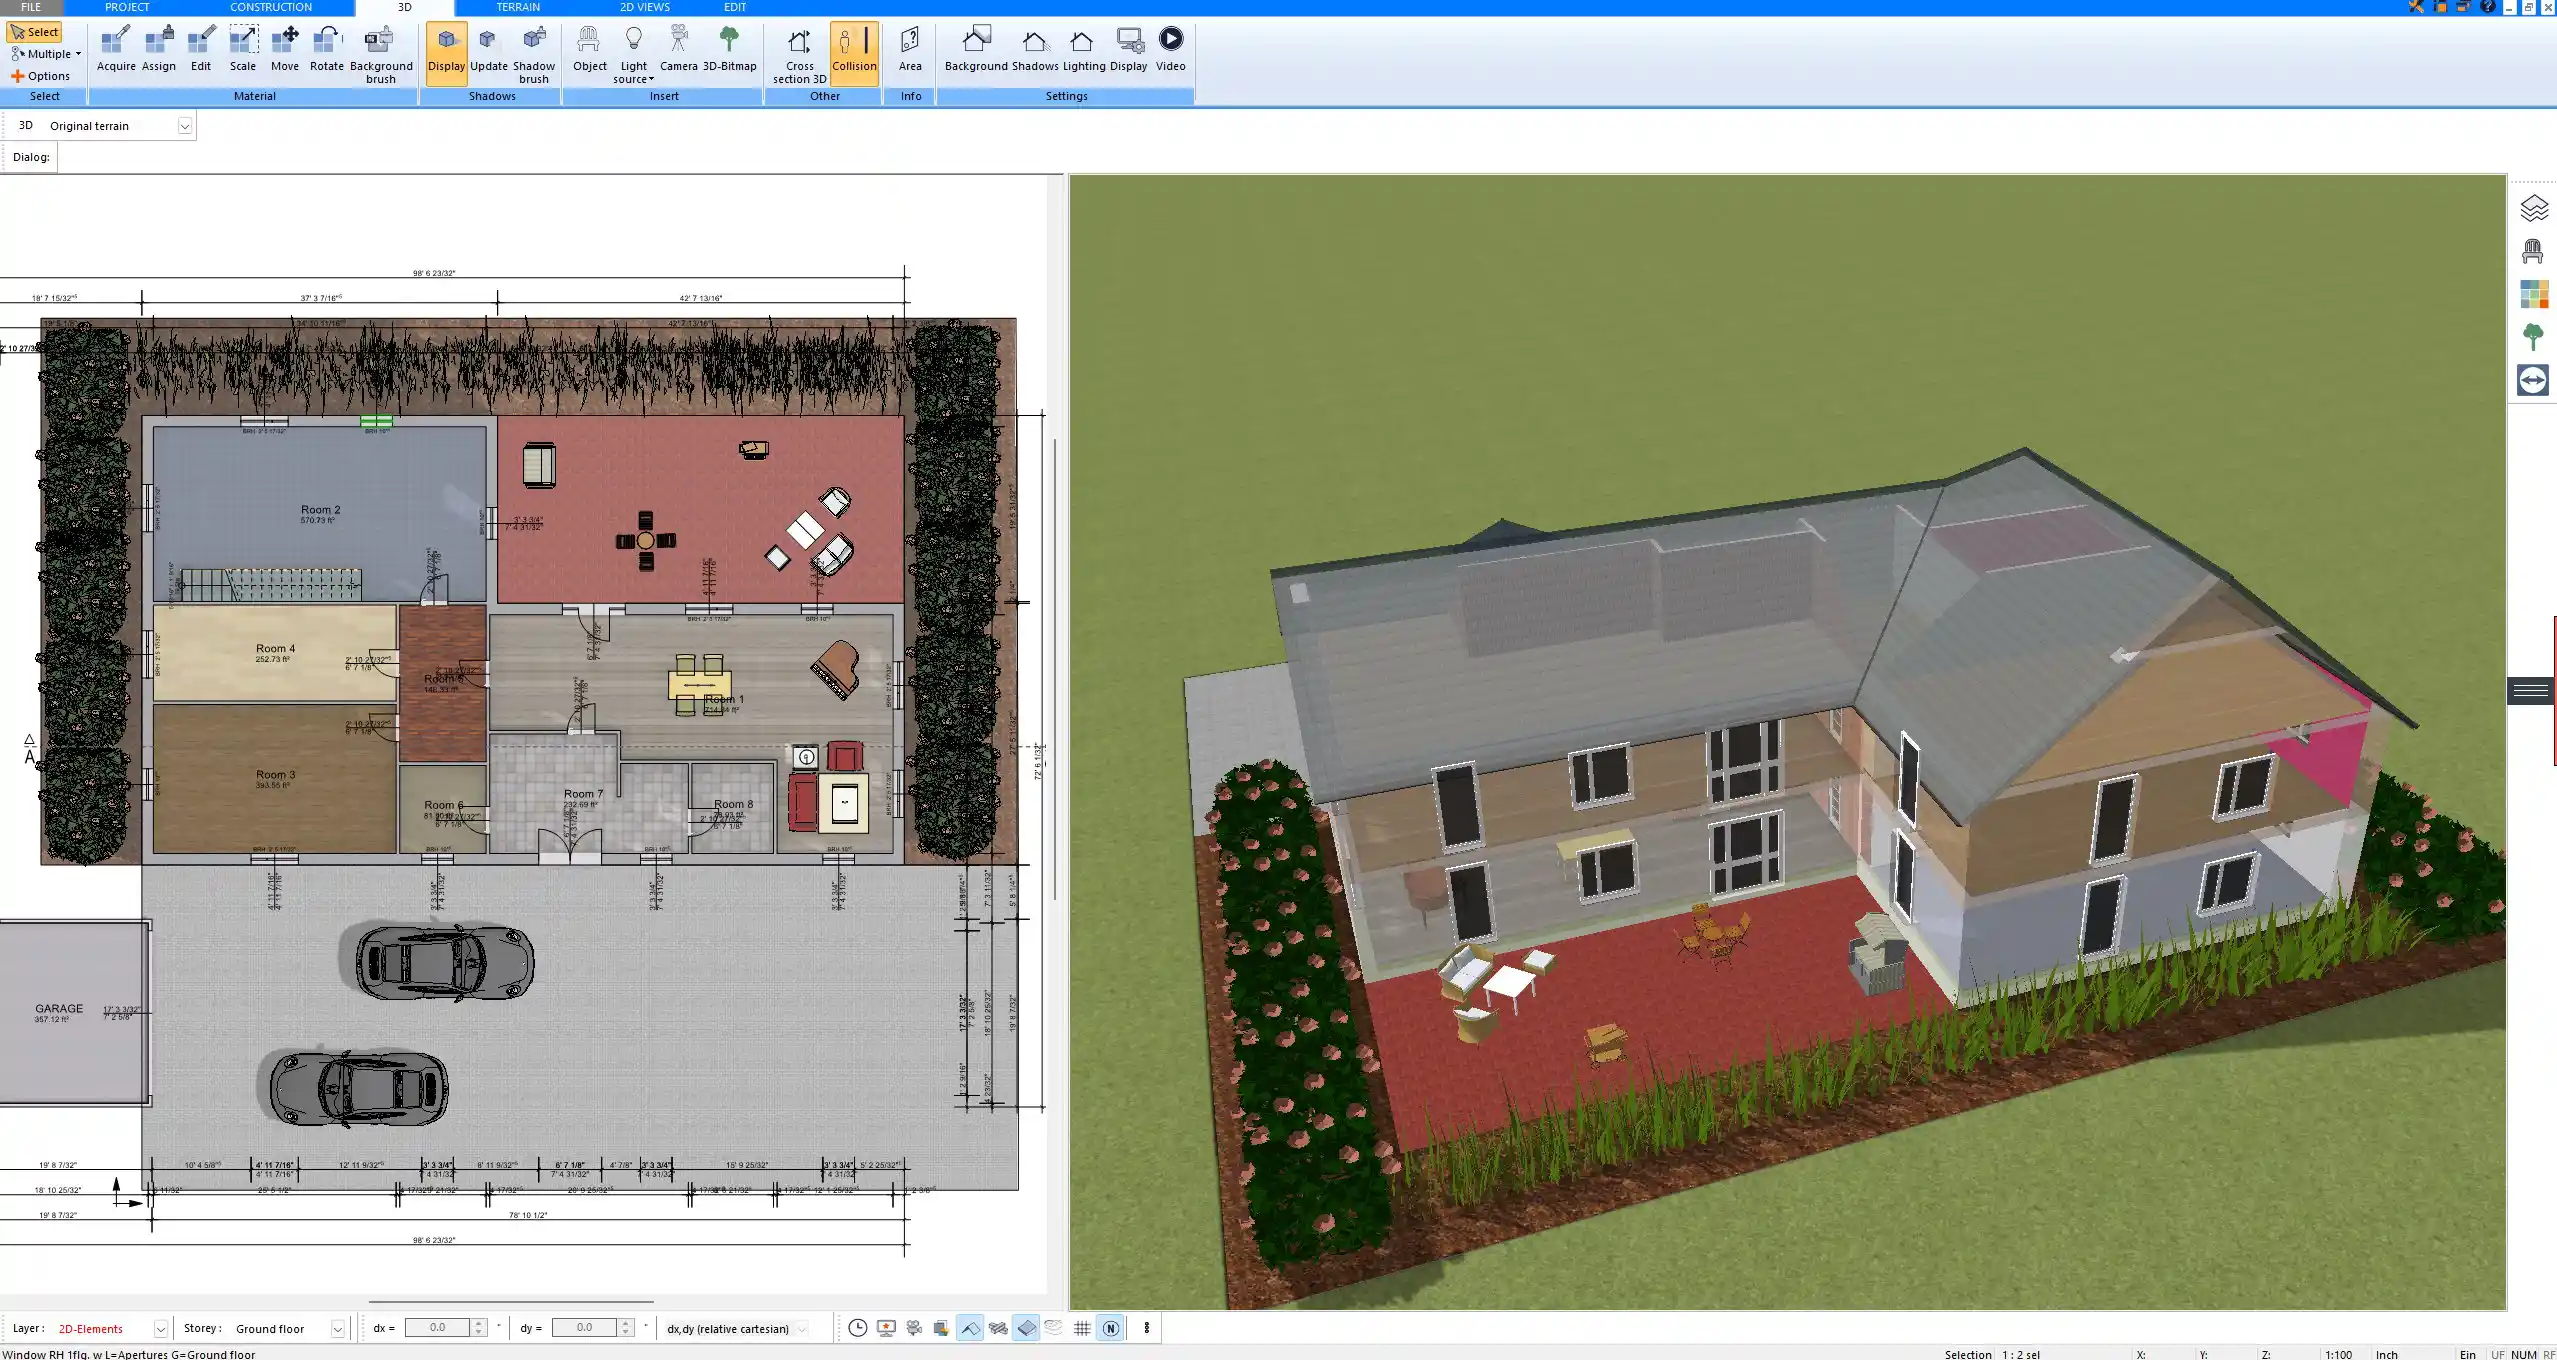Screen dimensions: 2557x1360
Task: Open the Original terrain dropdown
Action: 186,125
